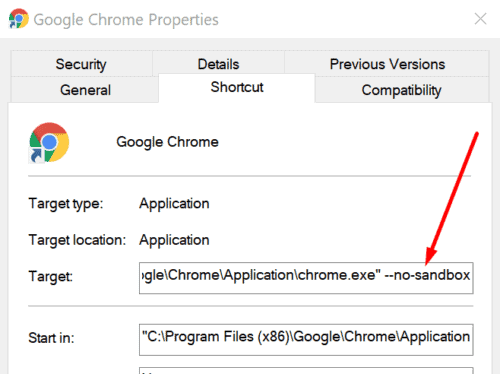500x374 pixels.
Task: Focus the partially visible field below Start in
Action: 306,371
